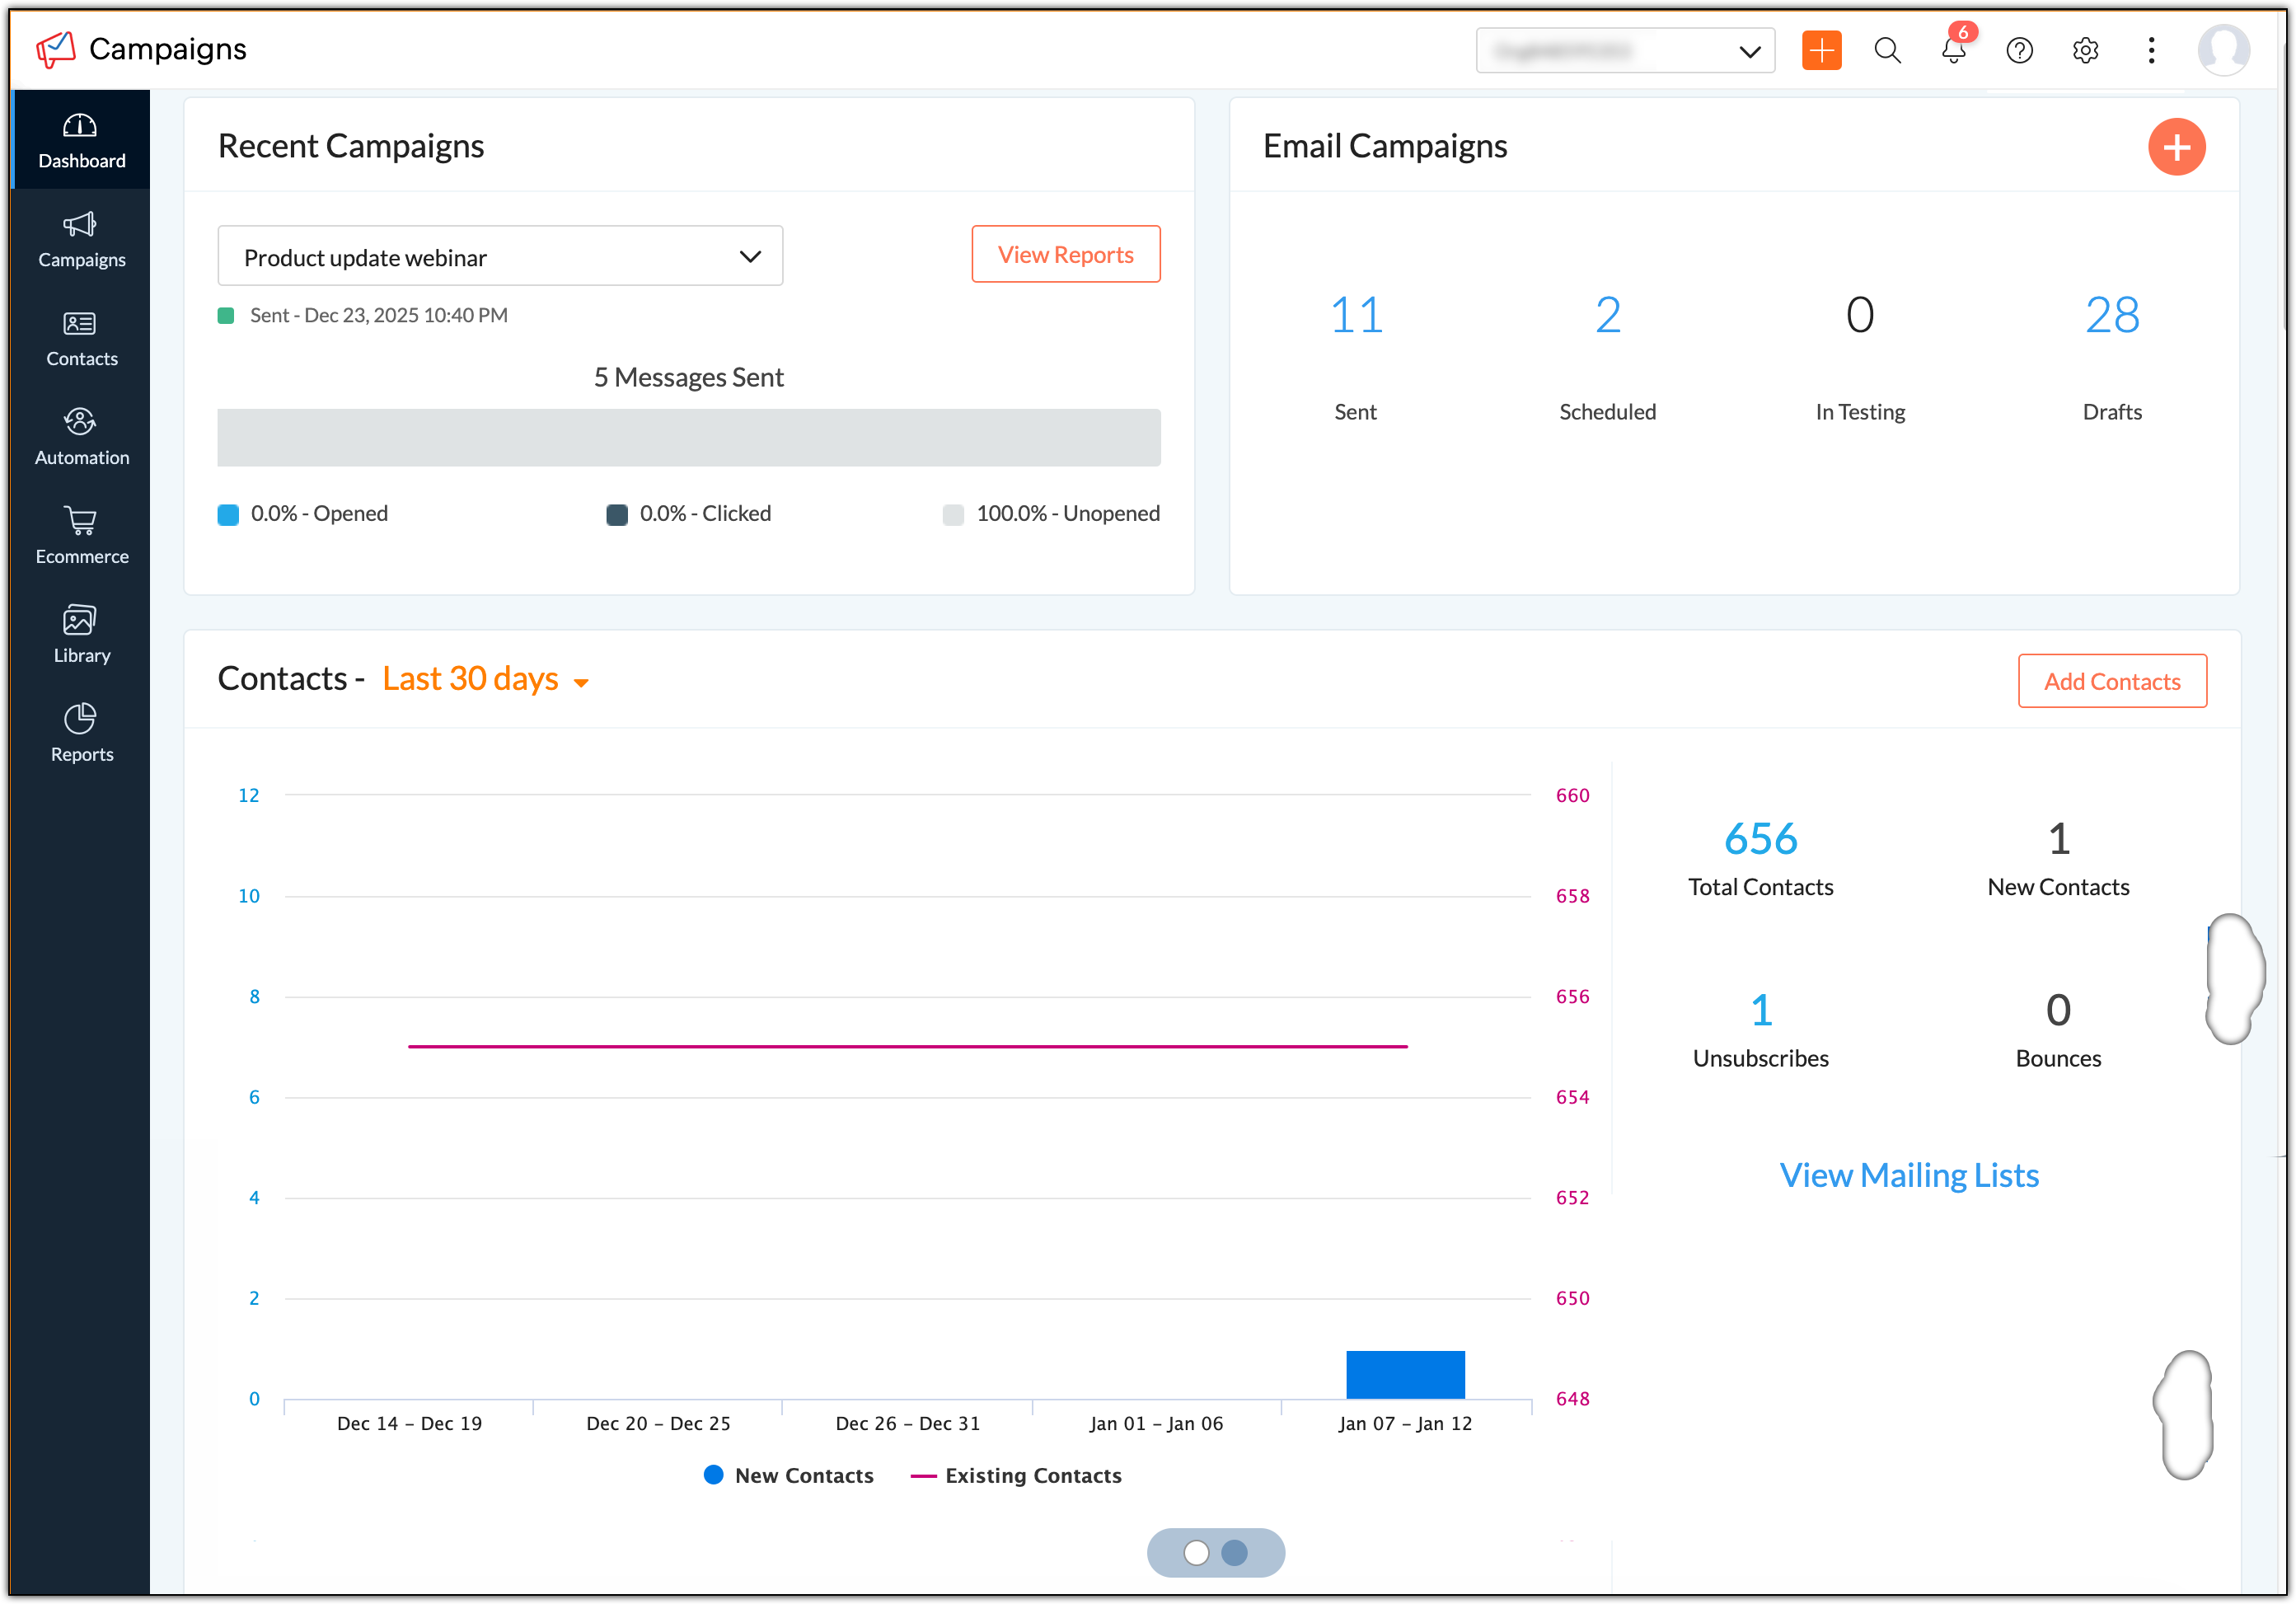Open the Last 30 days range dropdown
Screen dimensions: 2296x1604
coord(485,679)
